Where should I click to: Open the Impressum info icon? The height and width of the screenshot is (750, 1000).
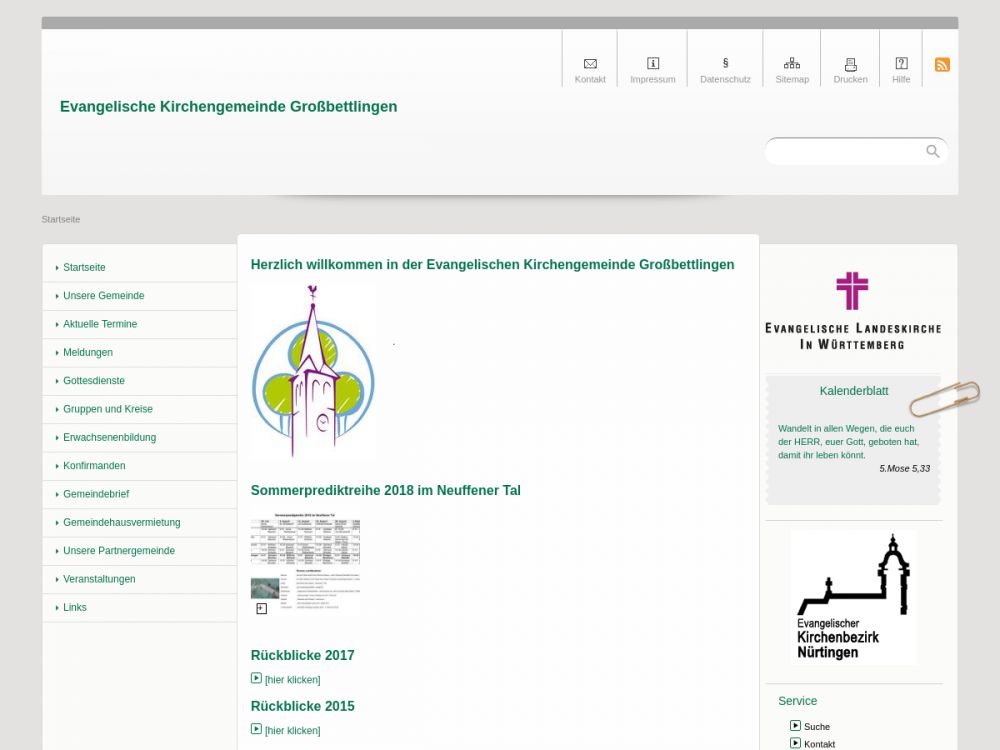[x=653, y=64]
